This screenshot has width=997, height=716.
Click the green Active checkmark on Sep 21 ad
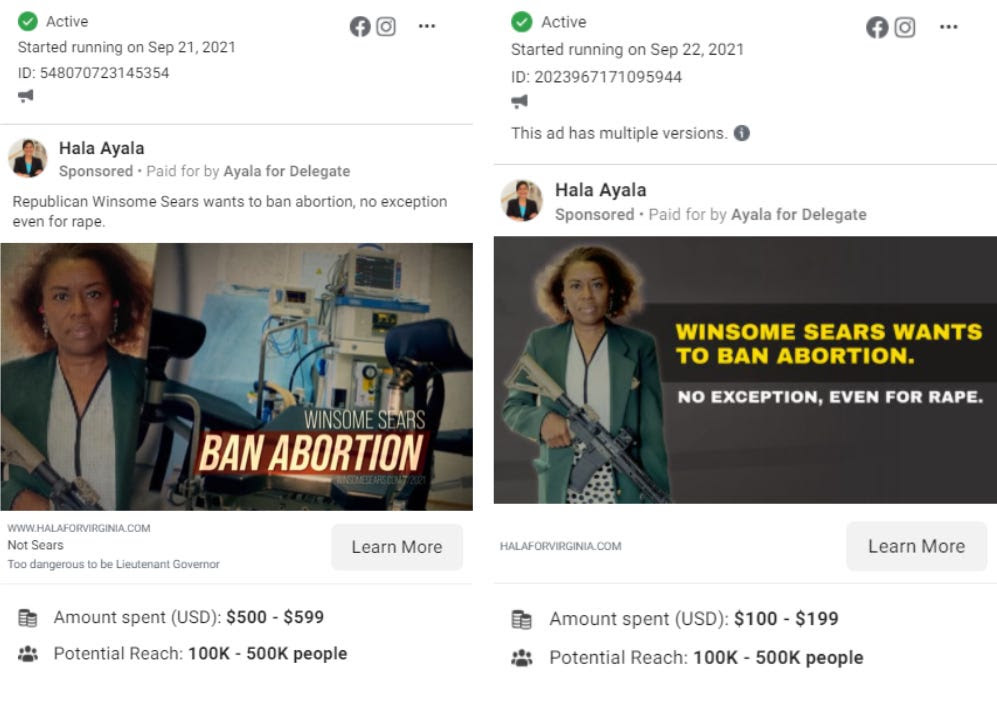pos(28,21)
